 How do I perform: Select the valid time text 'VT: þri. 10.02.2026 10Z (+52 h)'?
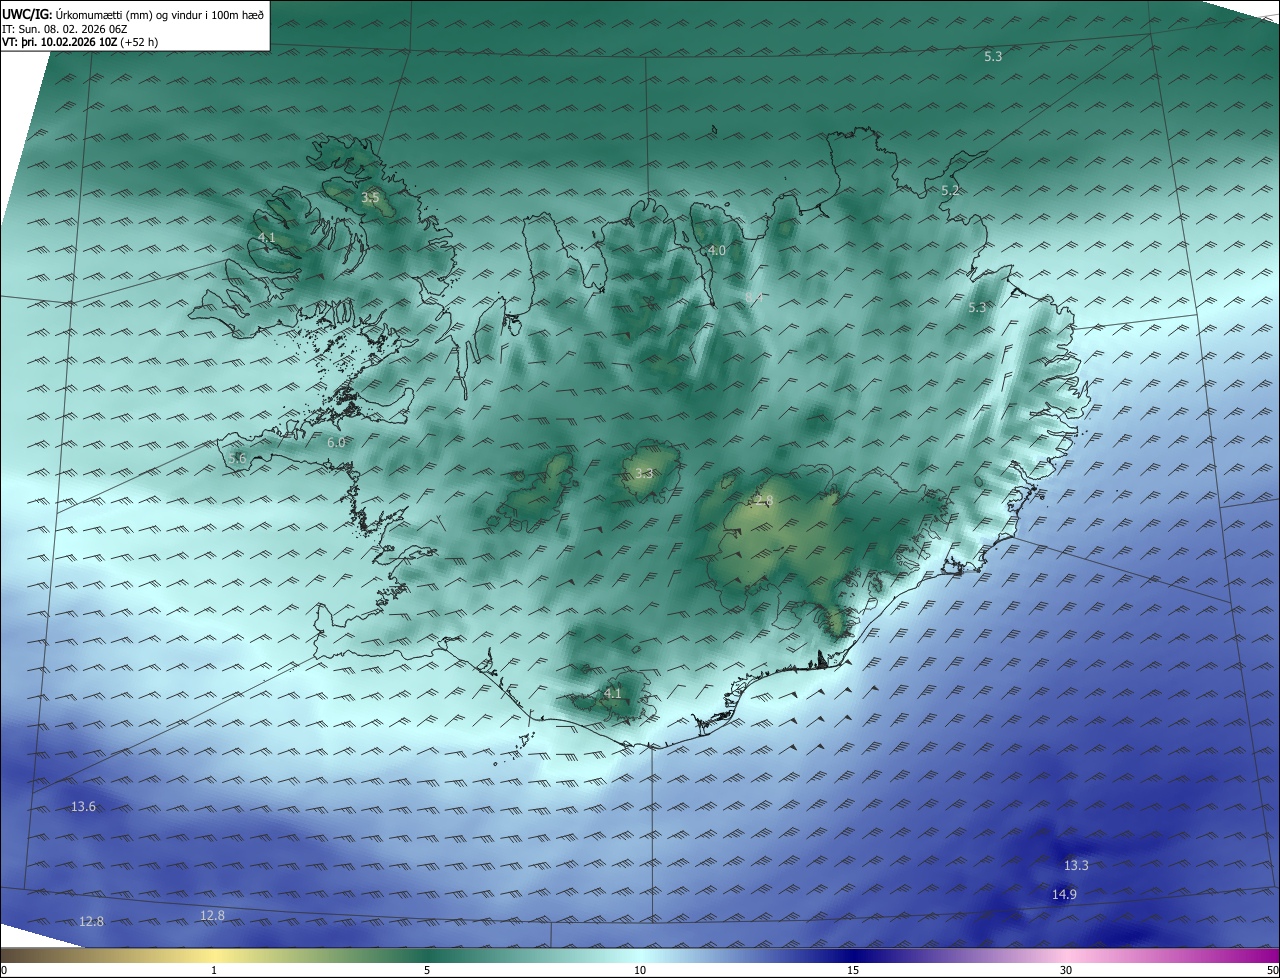[x=79, y=42]
